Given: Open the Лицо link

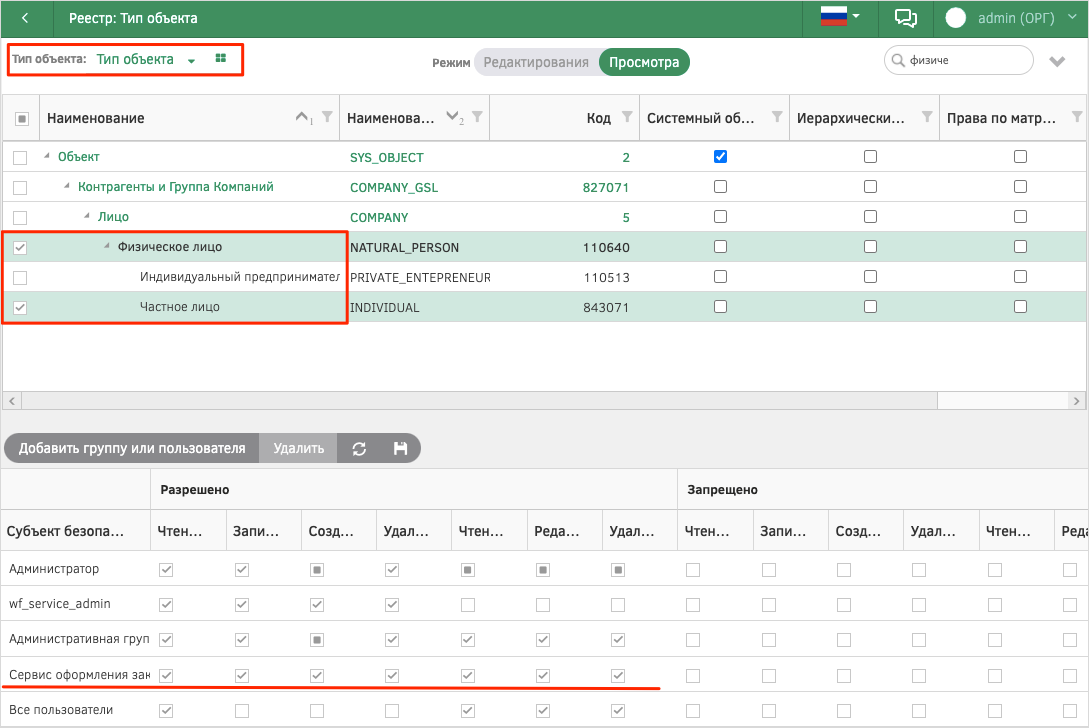Looking at the screenshot, I should 113,217.
